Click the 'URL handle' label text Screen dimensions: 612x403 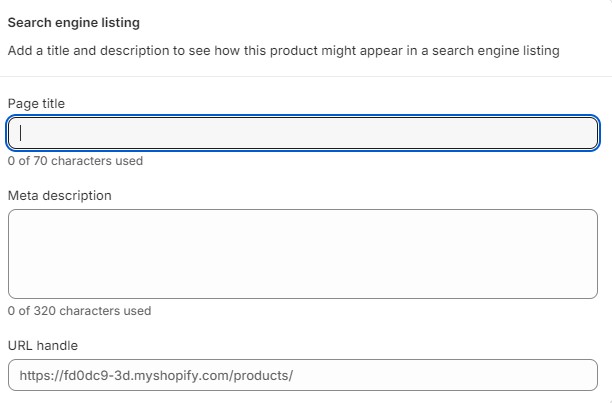[x=42, y=346]
